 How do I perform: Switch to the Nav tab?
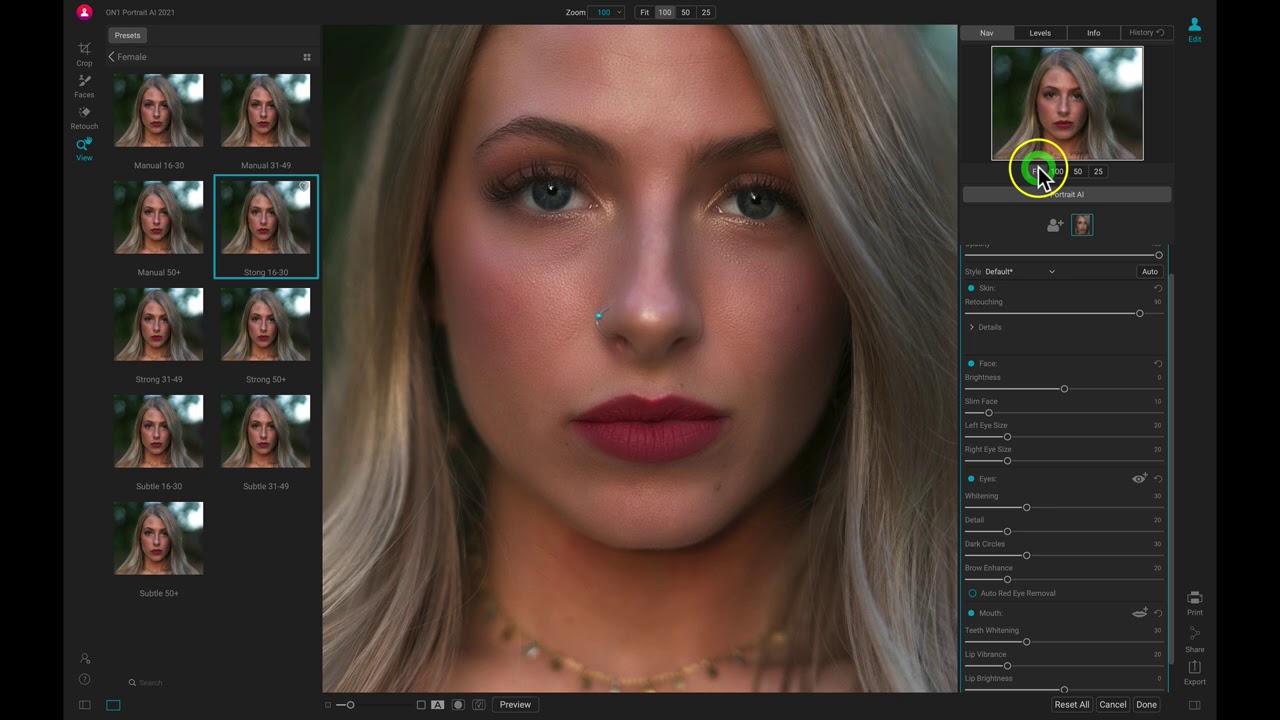click(986, 33)
